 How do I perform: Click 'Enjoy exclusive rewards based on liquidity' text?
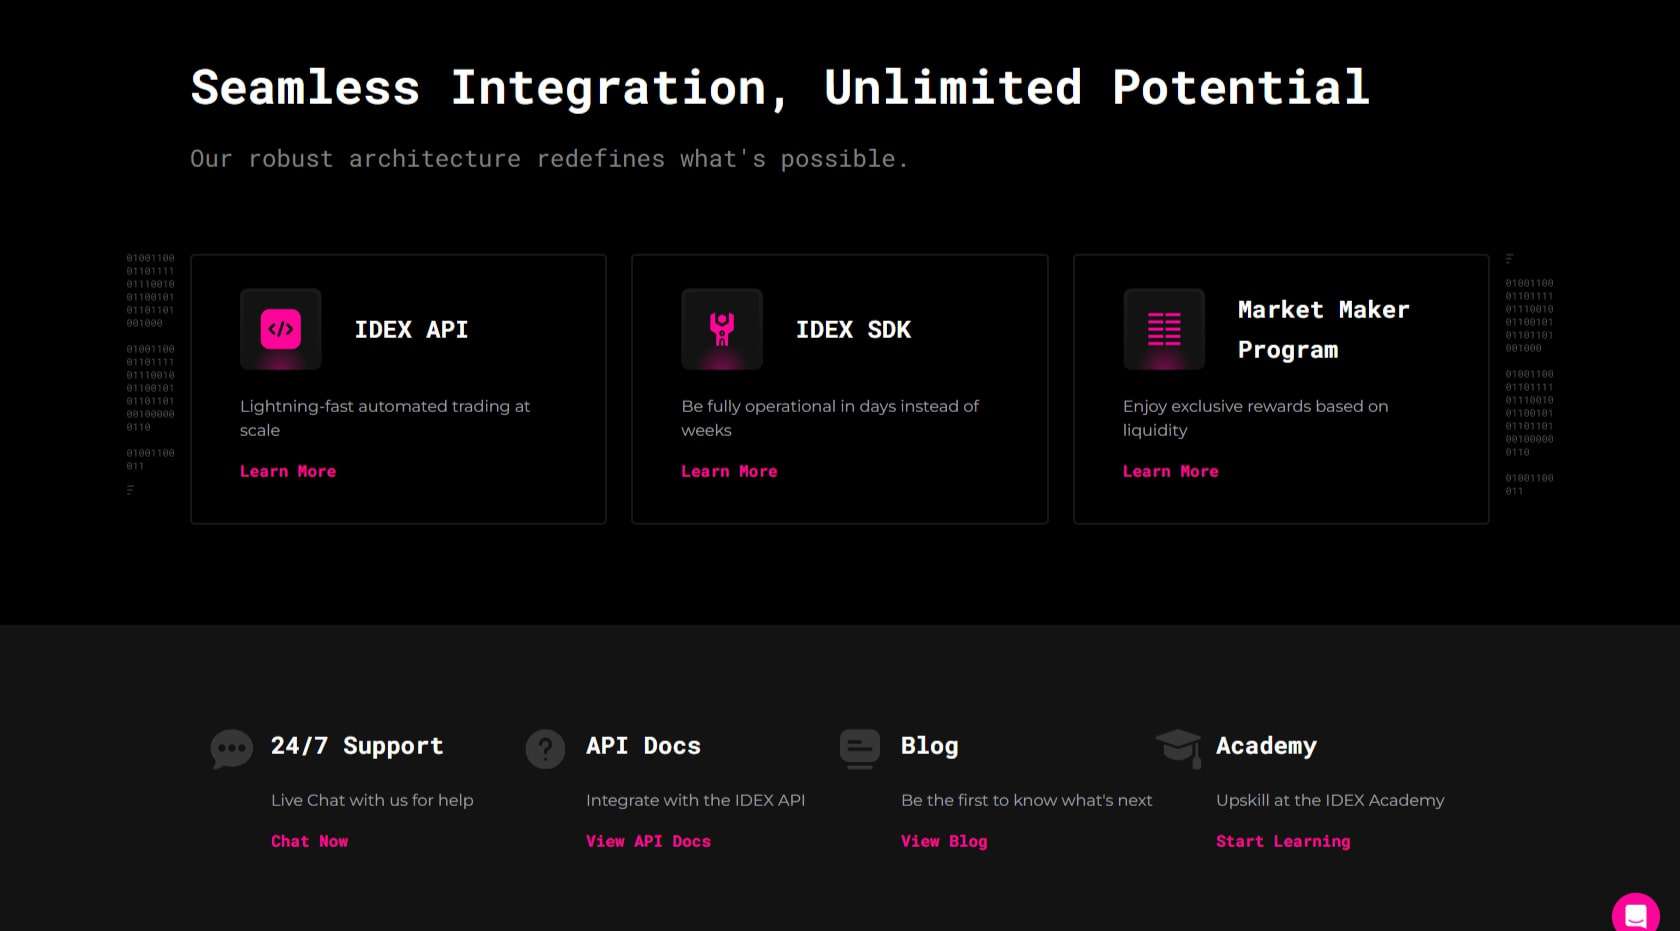(1255, 418)
